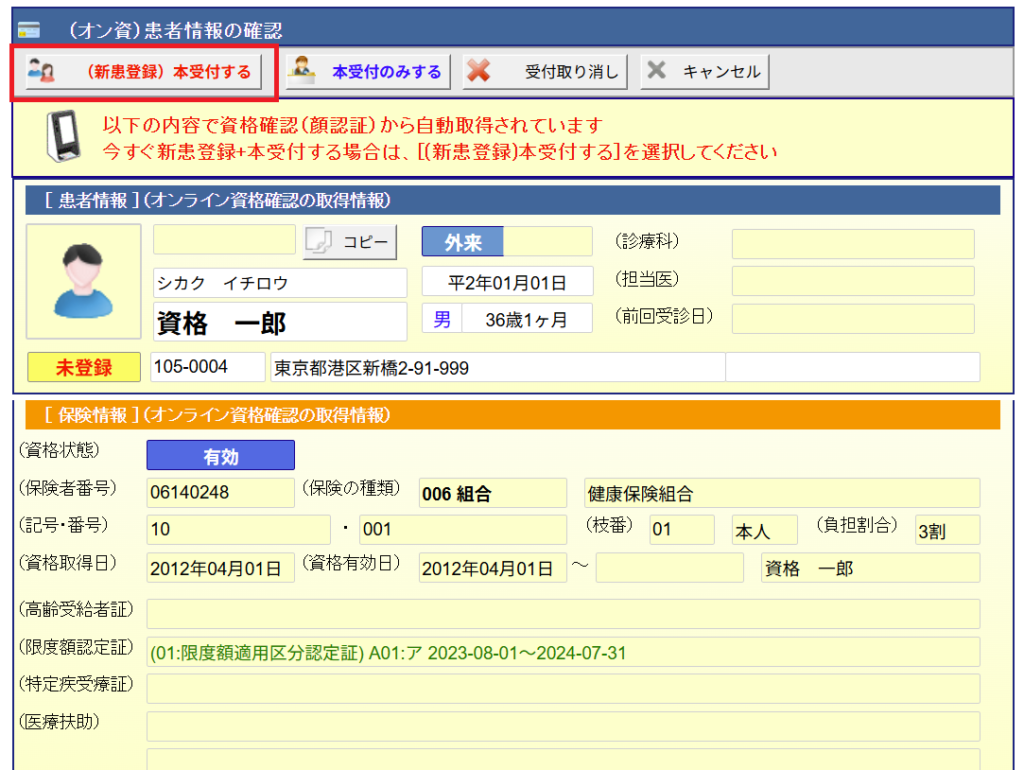Select the 外来 status label

pyautogui.click(x=462, y=243)
